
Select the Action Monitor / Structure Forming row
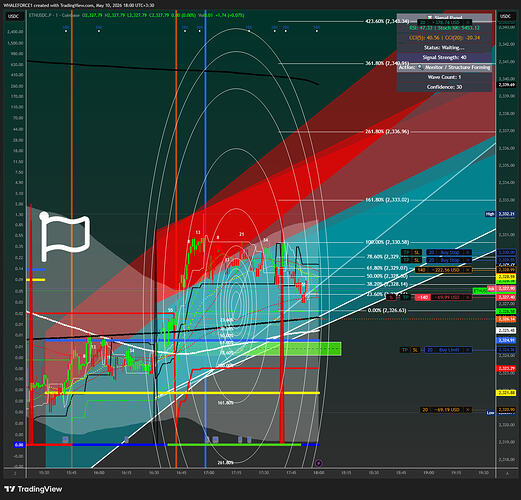[x=444, y=67]
